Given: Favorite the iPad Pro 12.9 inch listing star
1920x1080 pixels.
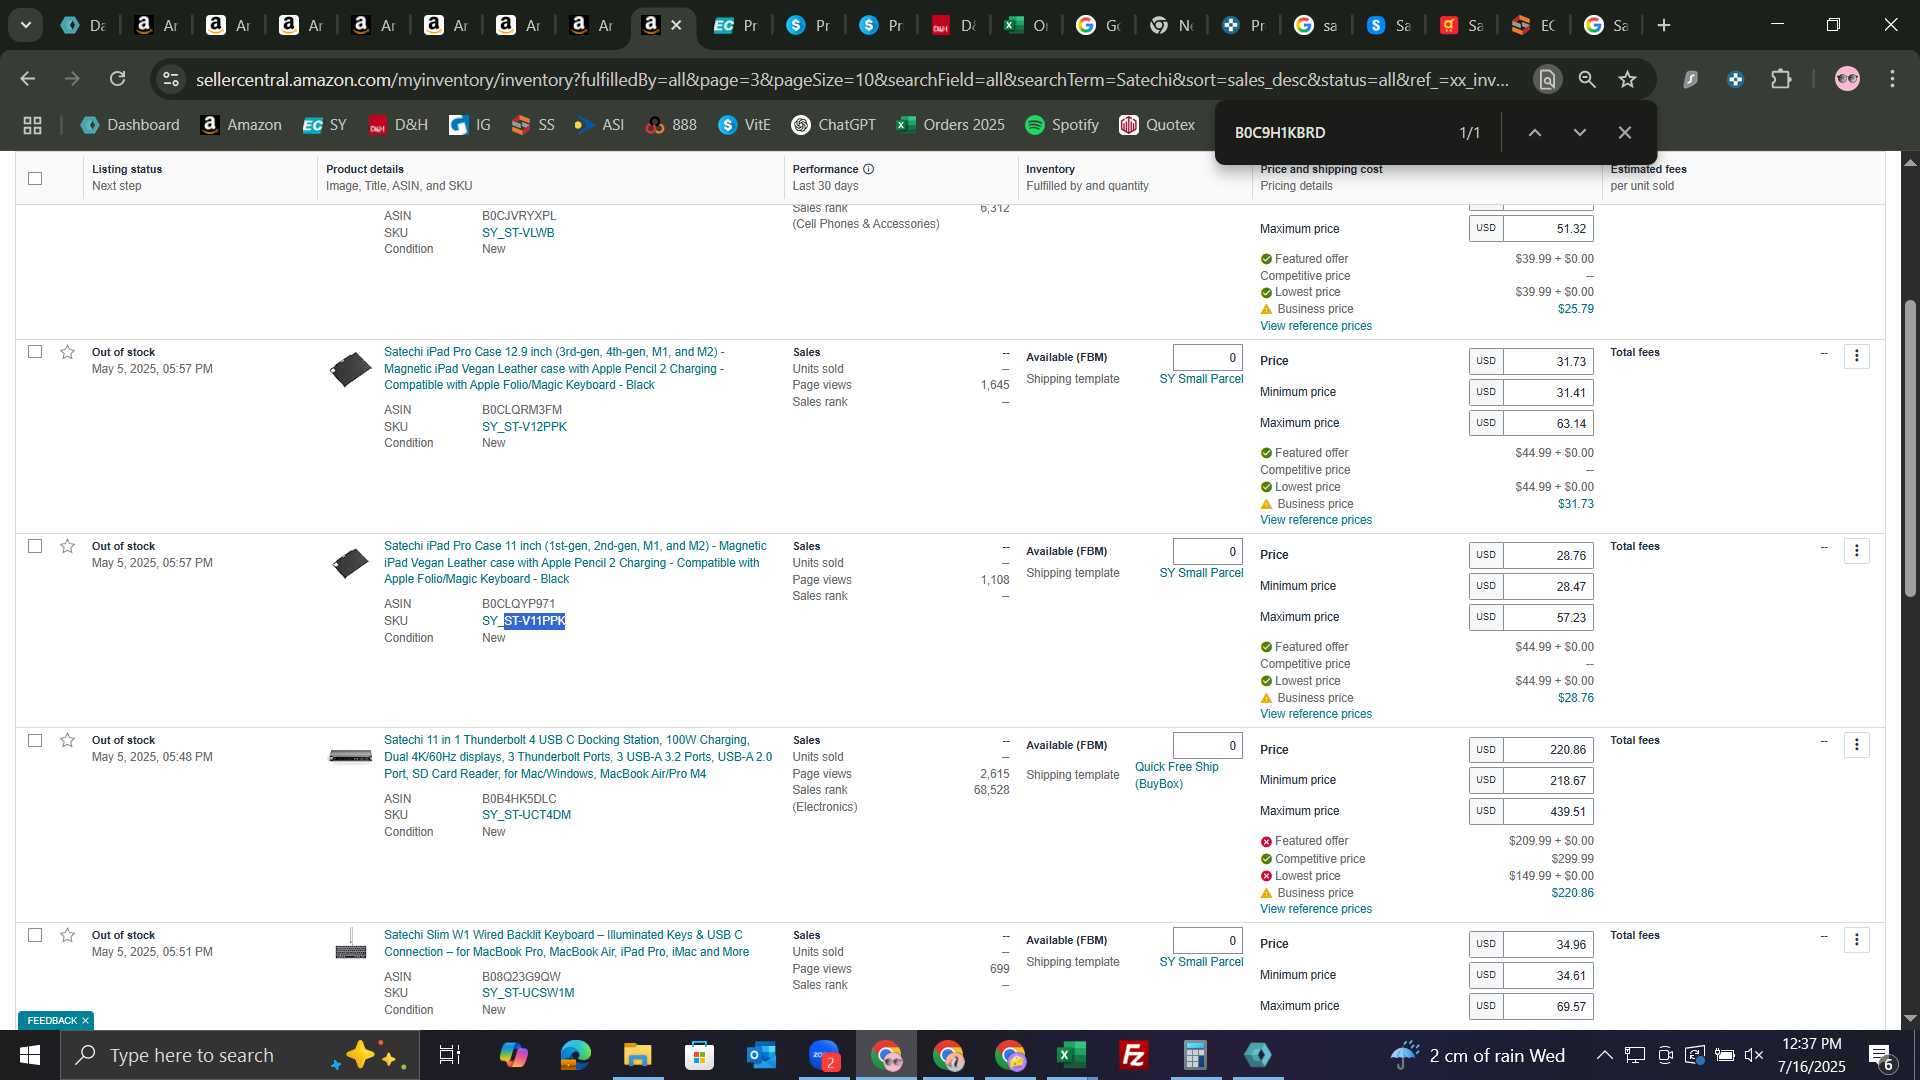Looking at the screenshot, I should (67, 352).
